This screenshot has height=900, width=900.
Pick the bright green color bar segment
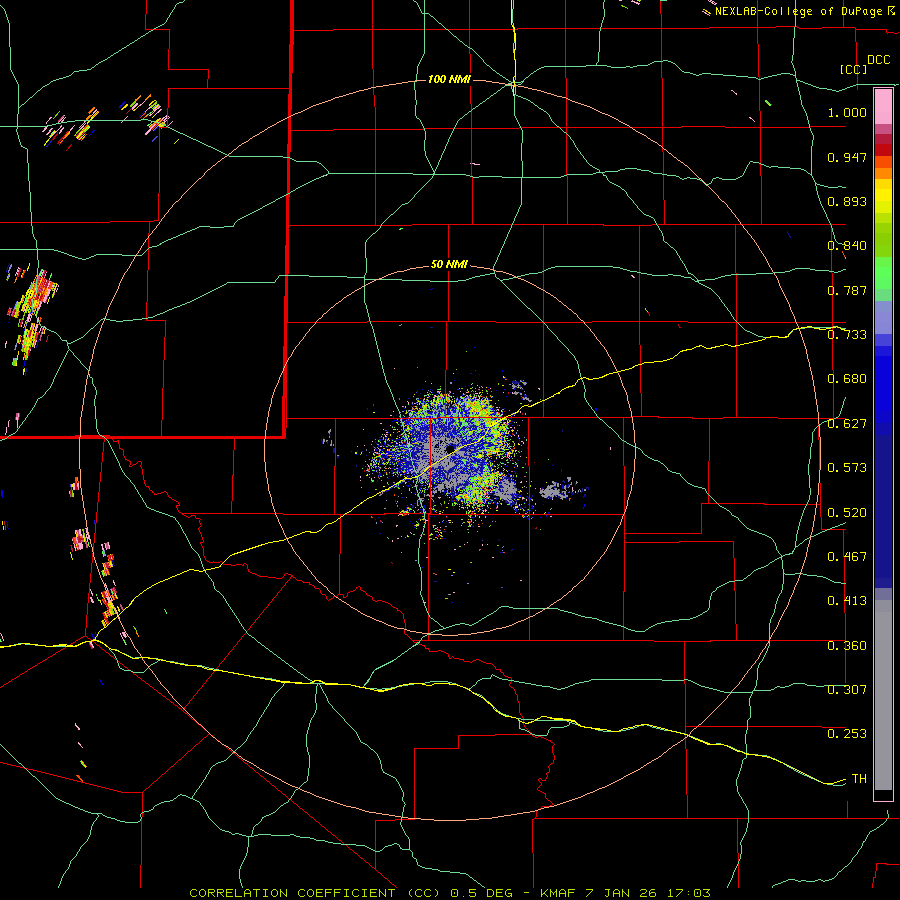point(883,273)
